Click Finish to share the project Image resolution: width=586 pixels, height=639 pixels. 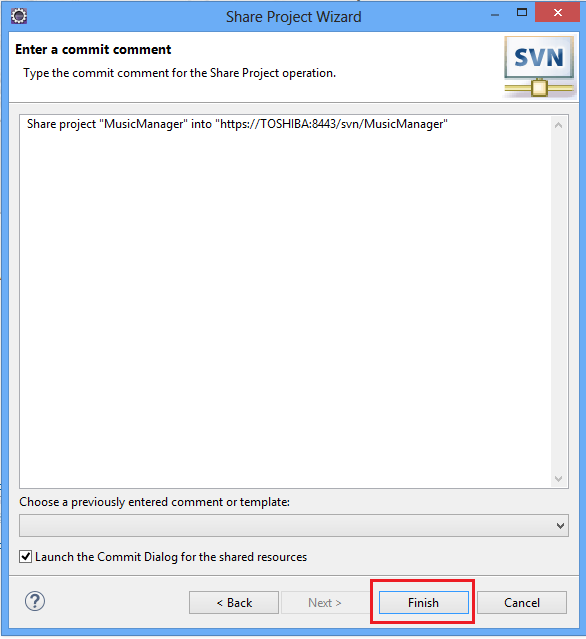tap(423, 602)
